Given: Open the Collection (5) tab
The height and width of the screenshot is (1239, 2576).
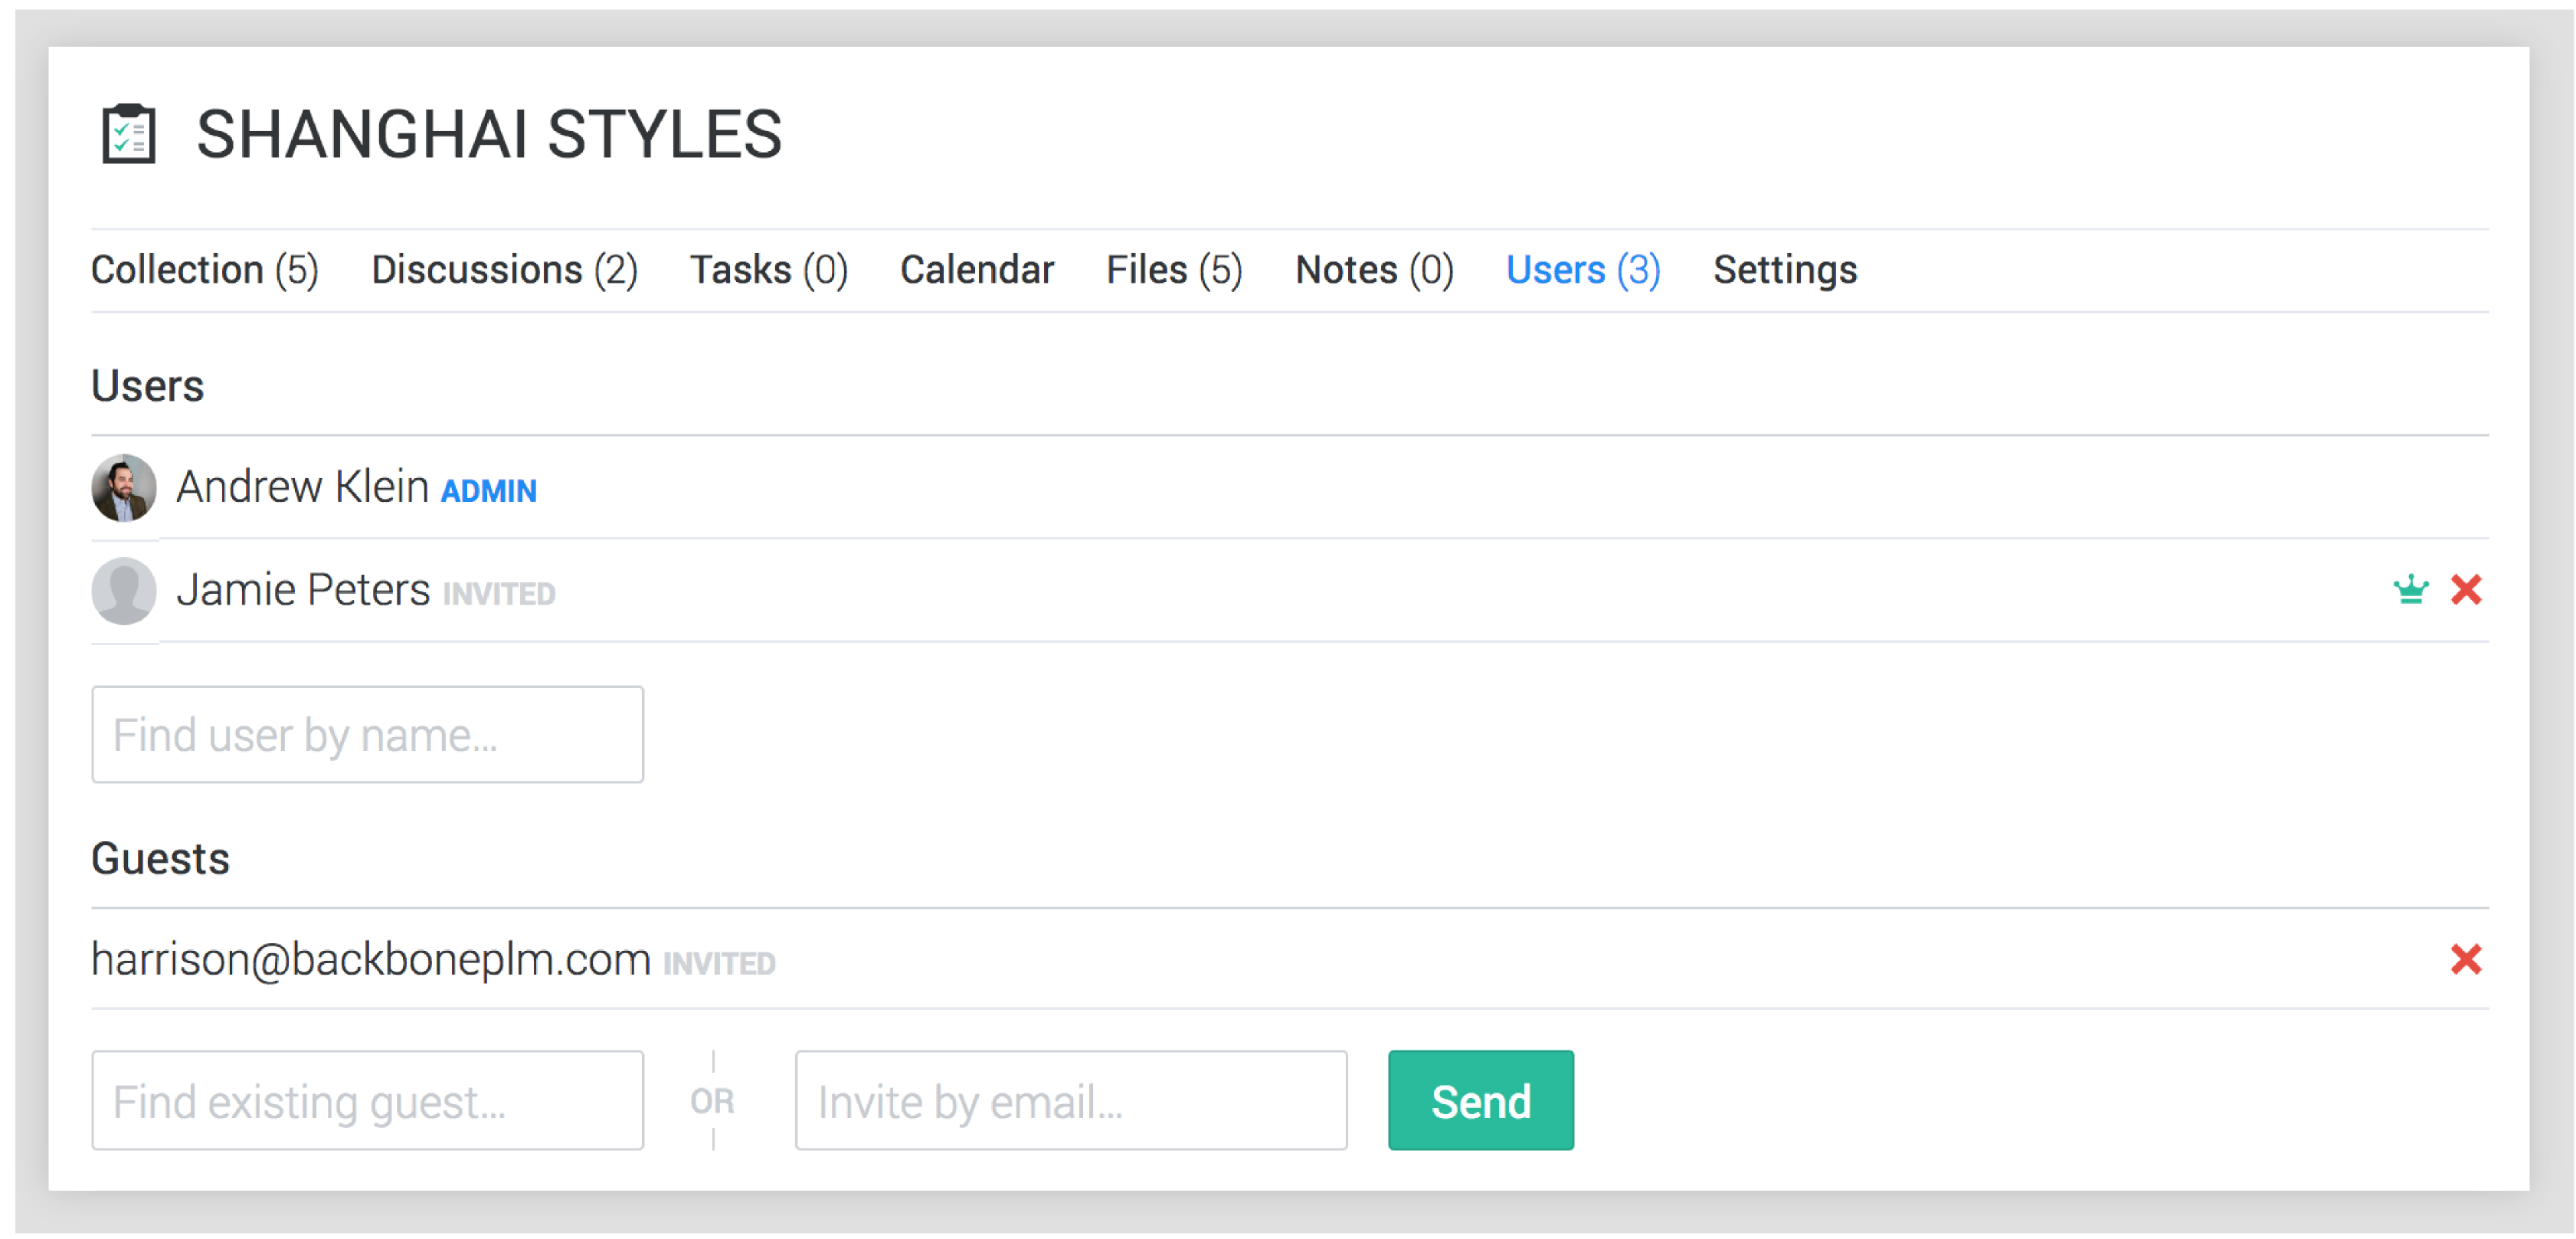Looking at the screenshot, I should coord(205,270).
